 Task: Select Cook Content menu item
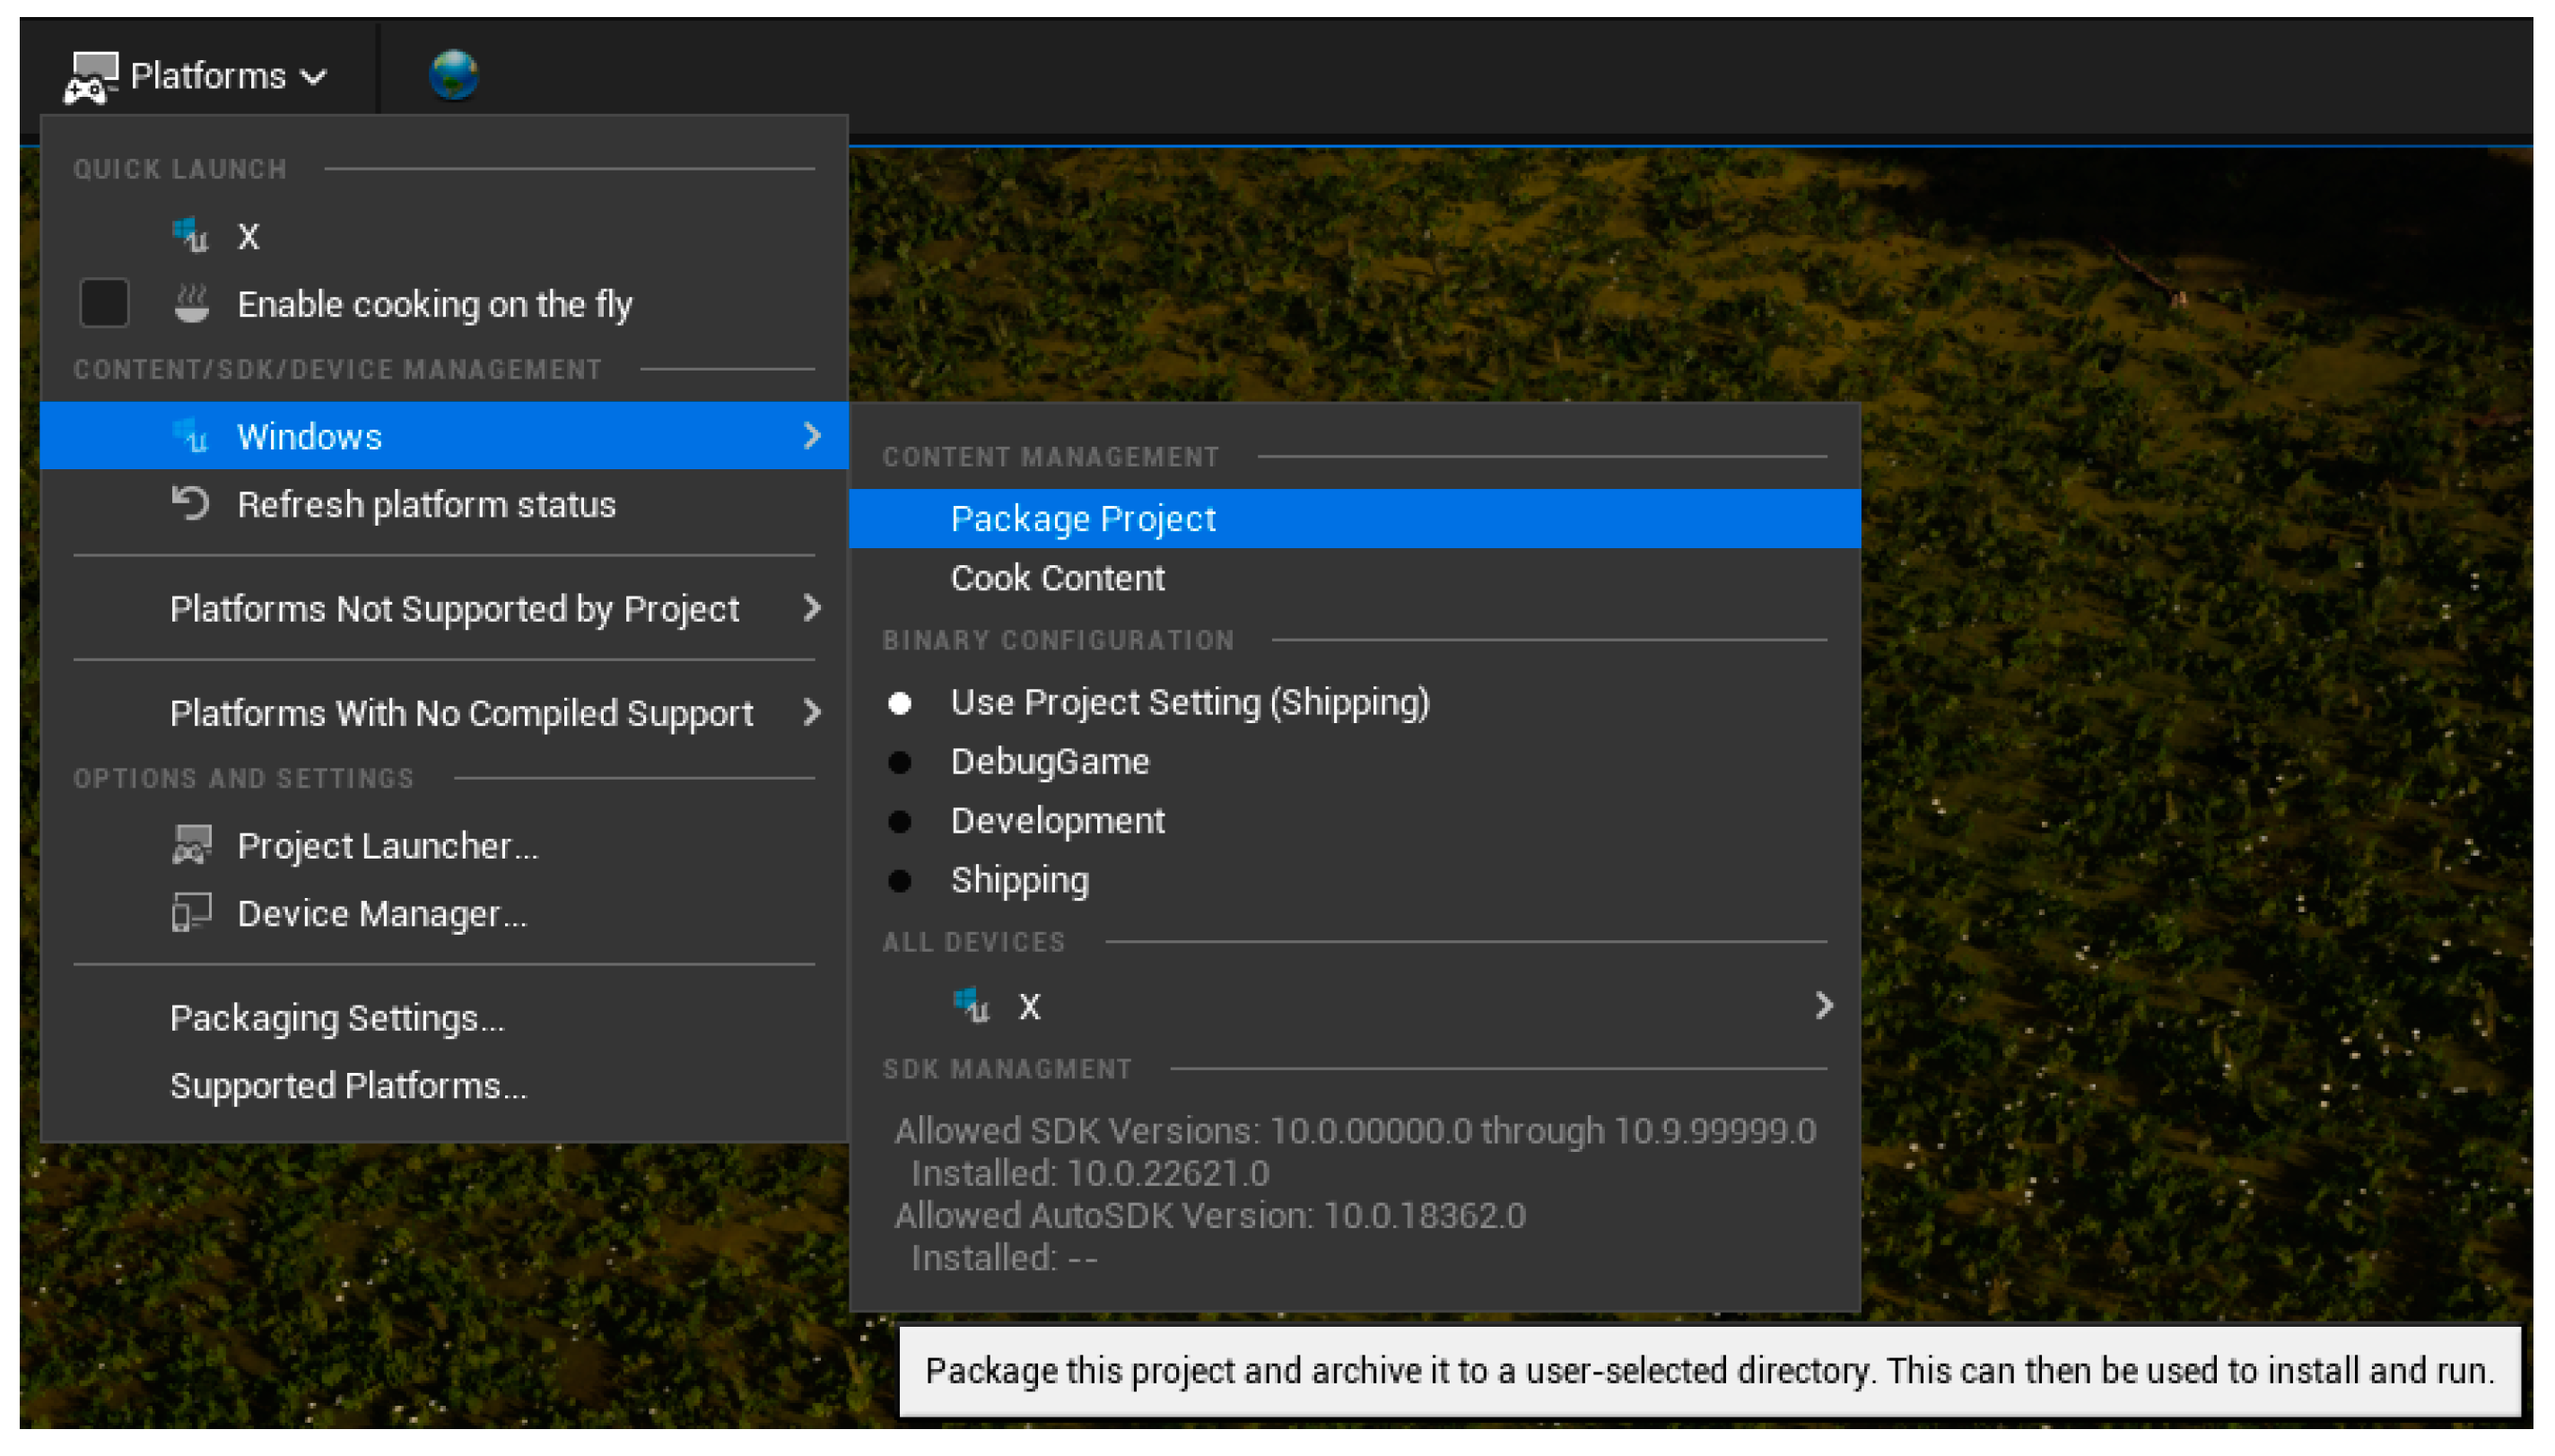[x=1057, y=578]
